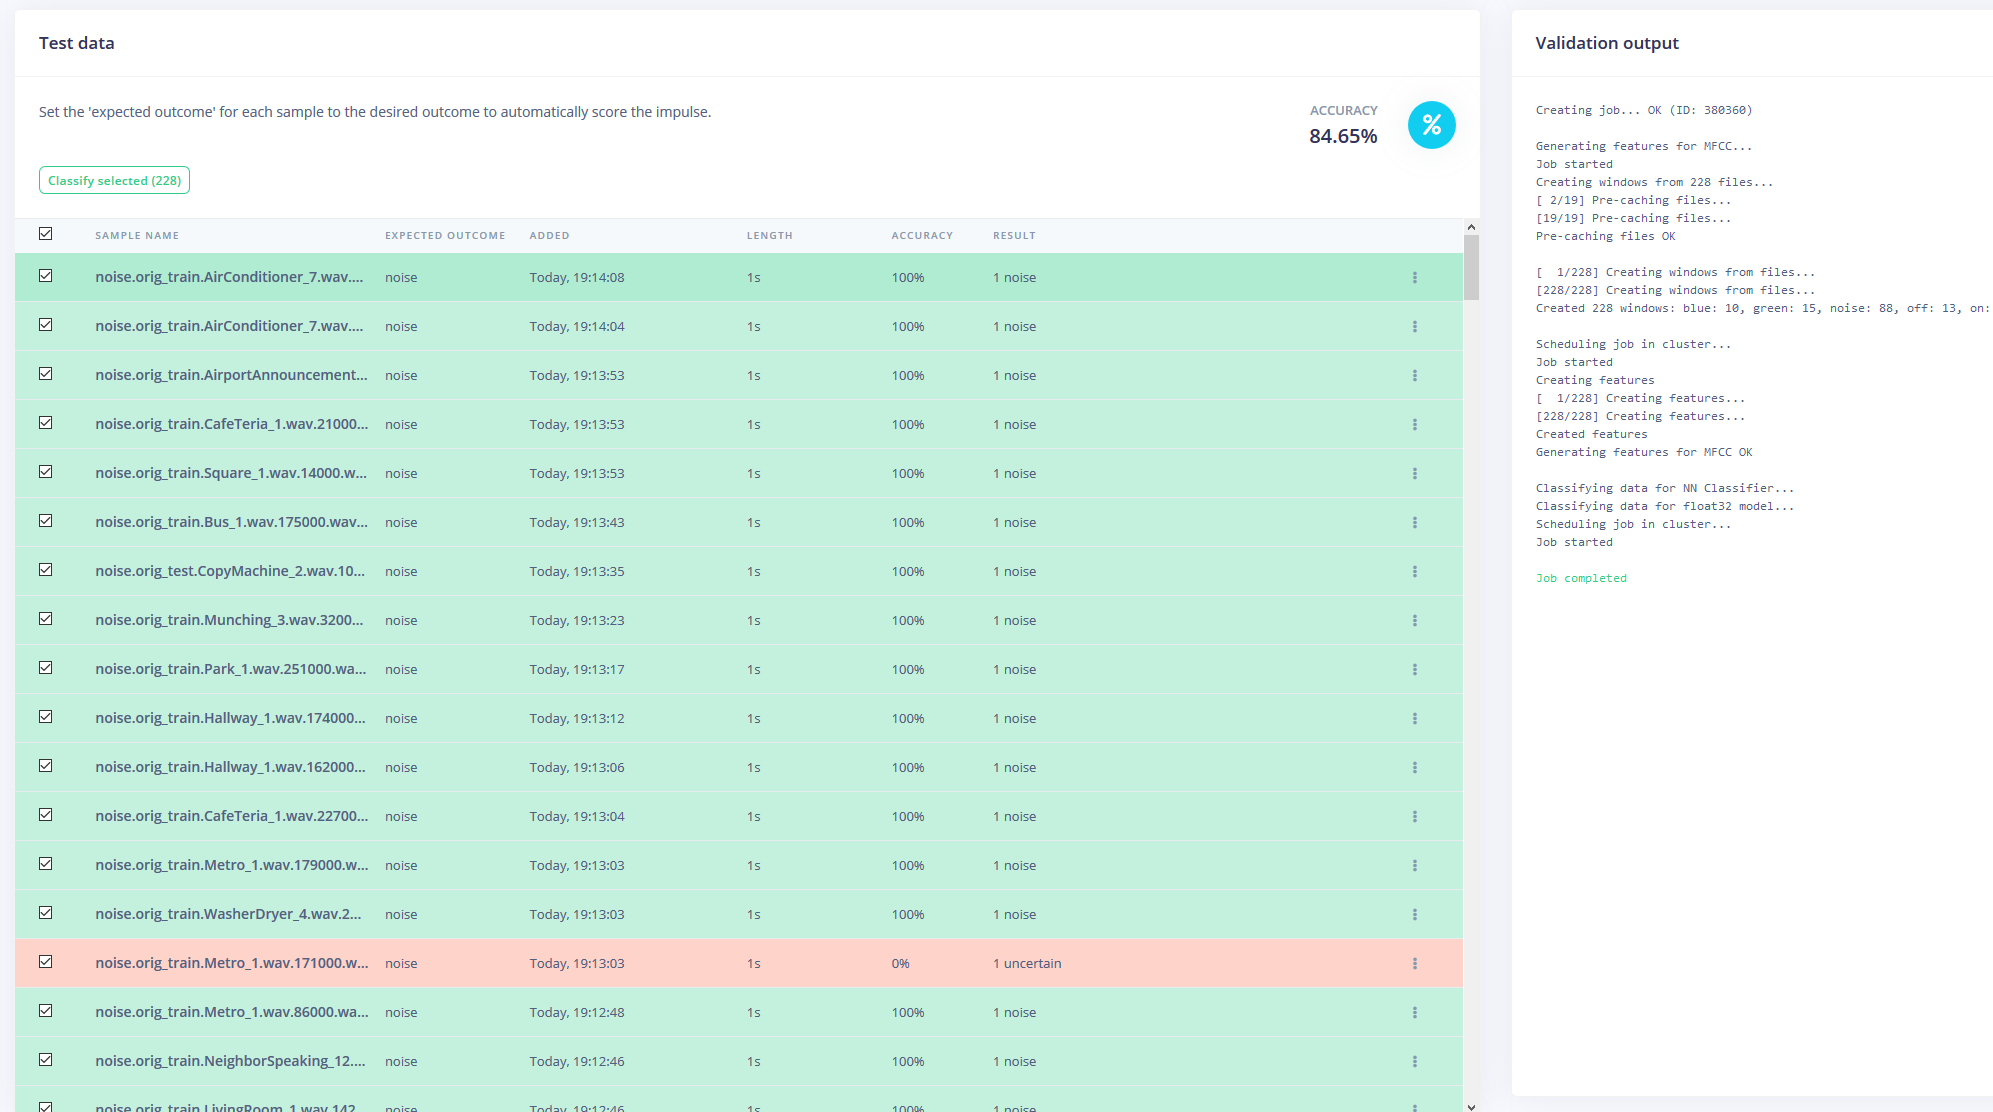The image size is (1993, 1112).
Task: Click the scrollbar down arrow
Action: [x=1471, y=1106]
